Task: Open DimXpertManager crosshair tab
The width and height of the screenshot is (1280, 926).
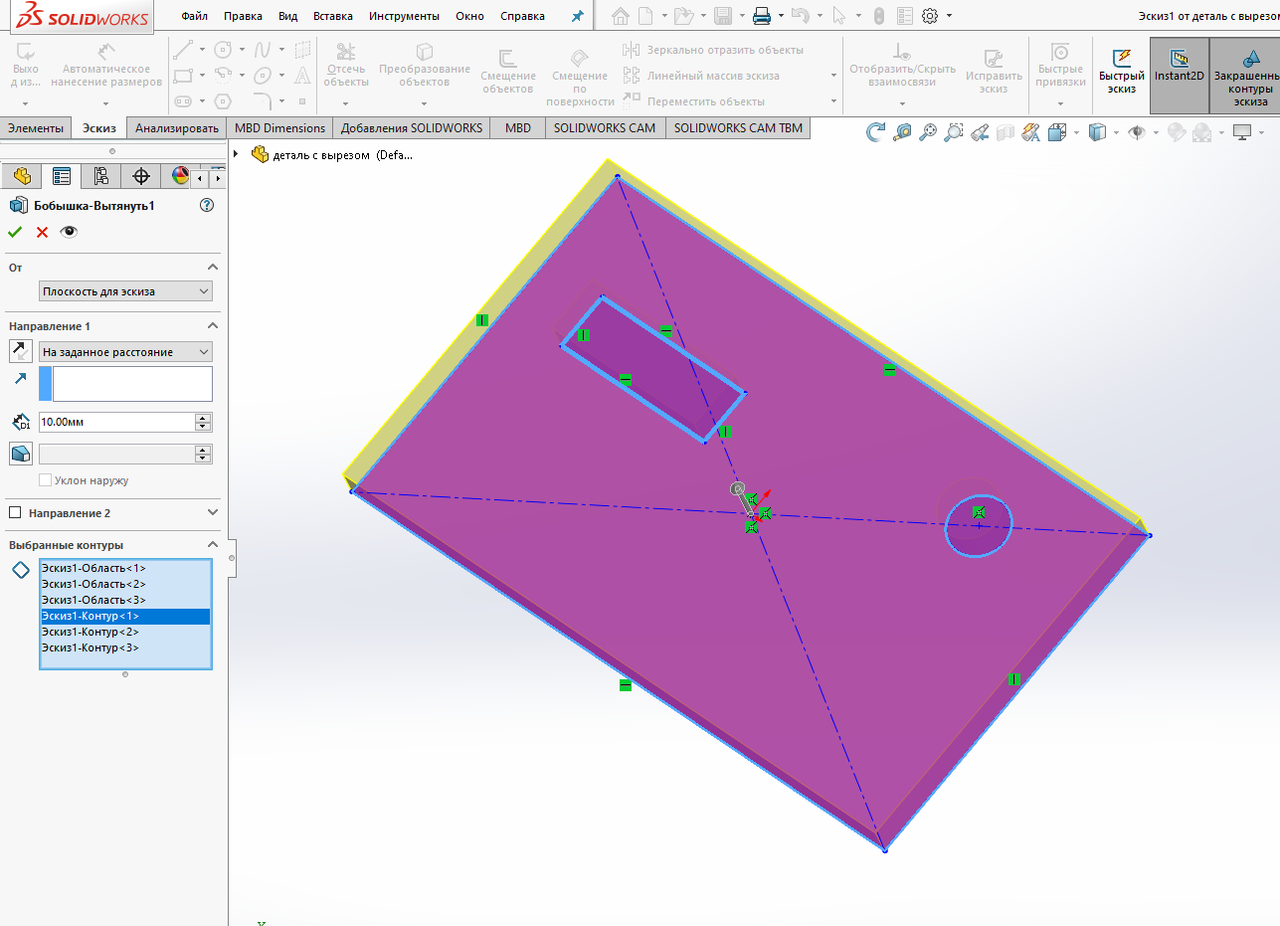Action: [141, 177]
